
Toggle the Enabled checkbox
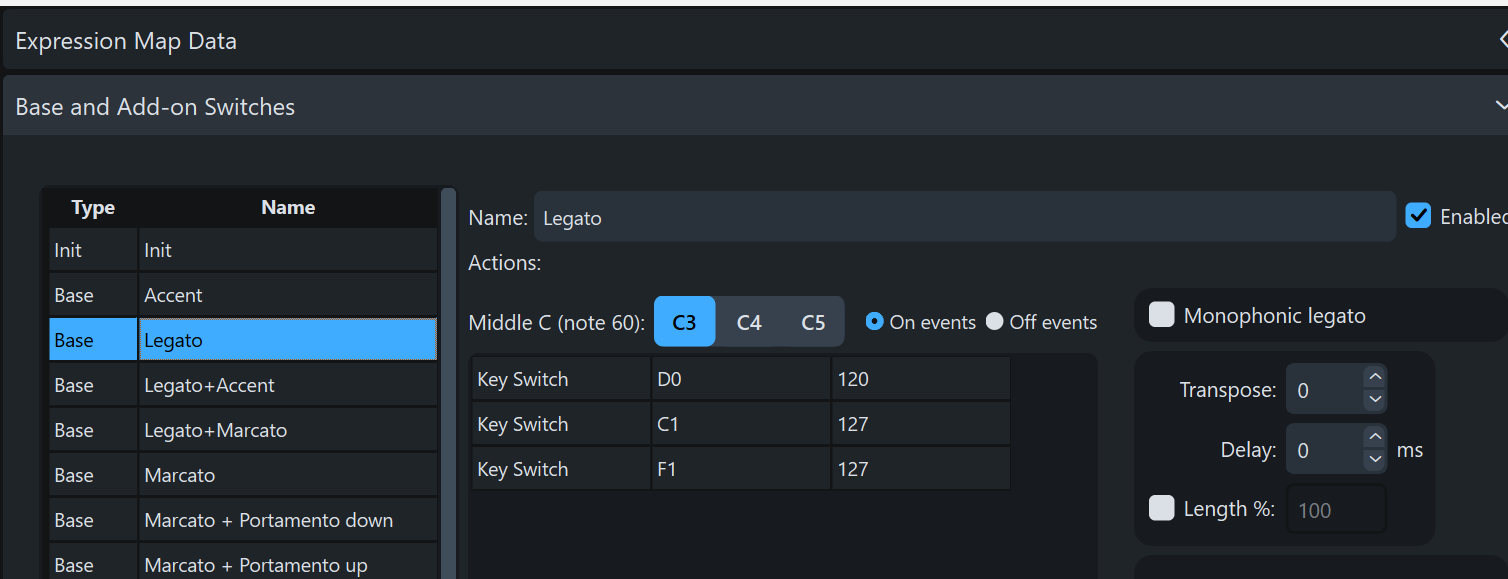click(1418, 216)
